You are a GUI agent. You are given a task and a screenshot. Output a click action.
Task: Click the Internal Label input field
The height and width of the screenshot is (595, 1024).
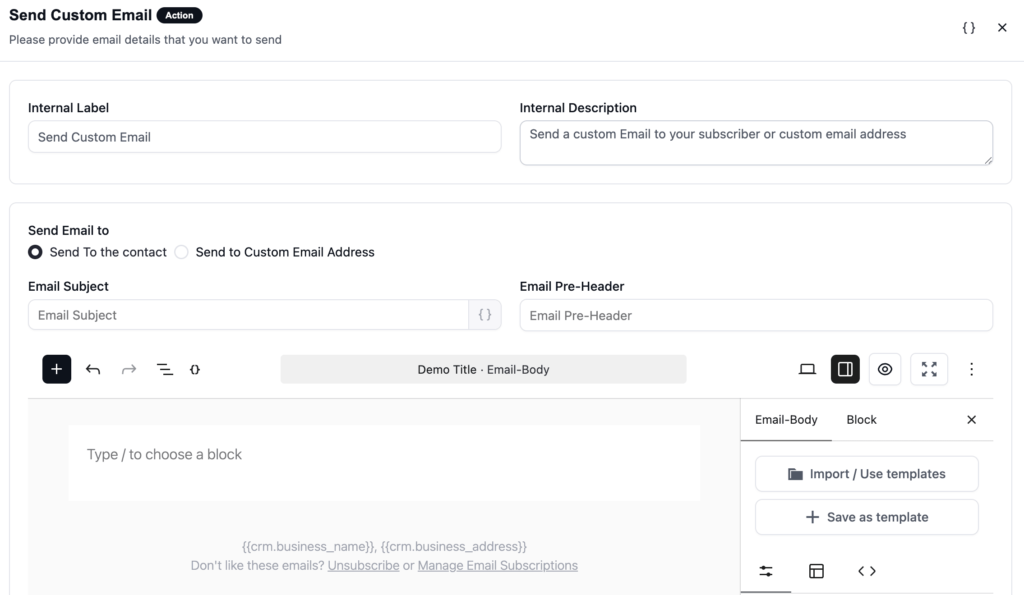(x=264, y=137)
